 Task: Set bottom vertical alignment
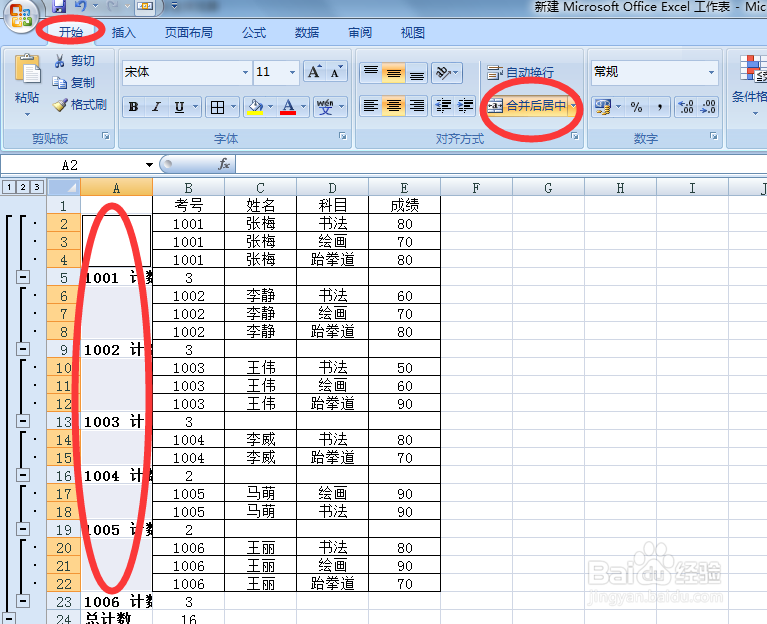click(x=417, y=73)
